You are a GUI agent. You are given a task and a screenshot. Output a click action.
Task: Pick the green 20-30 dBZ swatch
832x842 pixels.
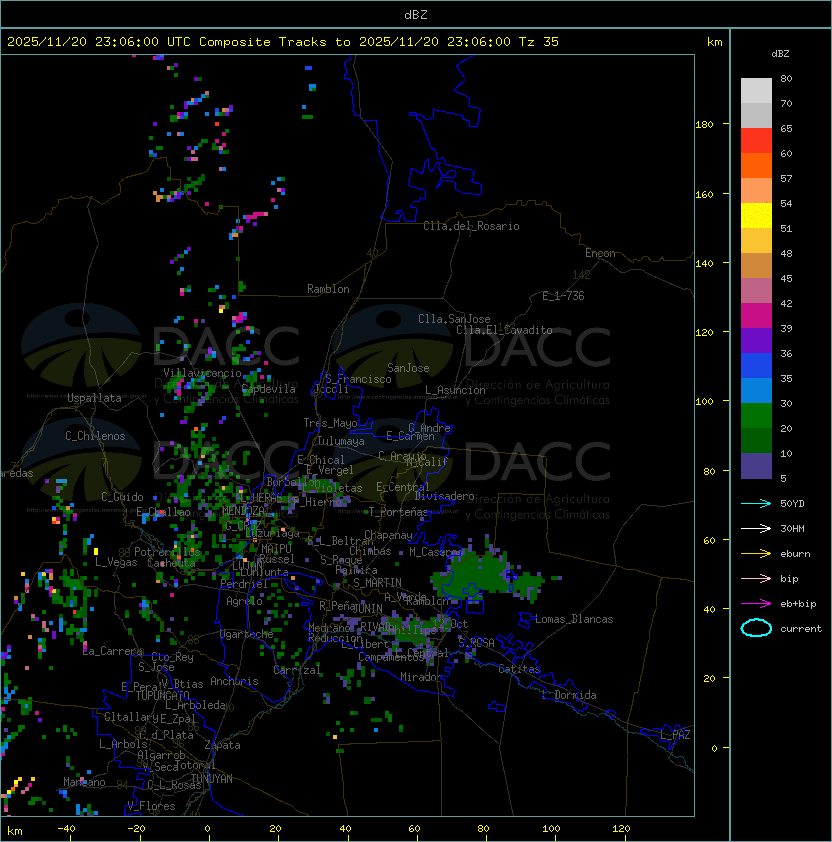coord(756,415)
